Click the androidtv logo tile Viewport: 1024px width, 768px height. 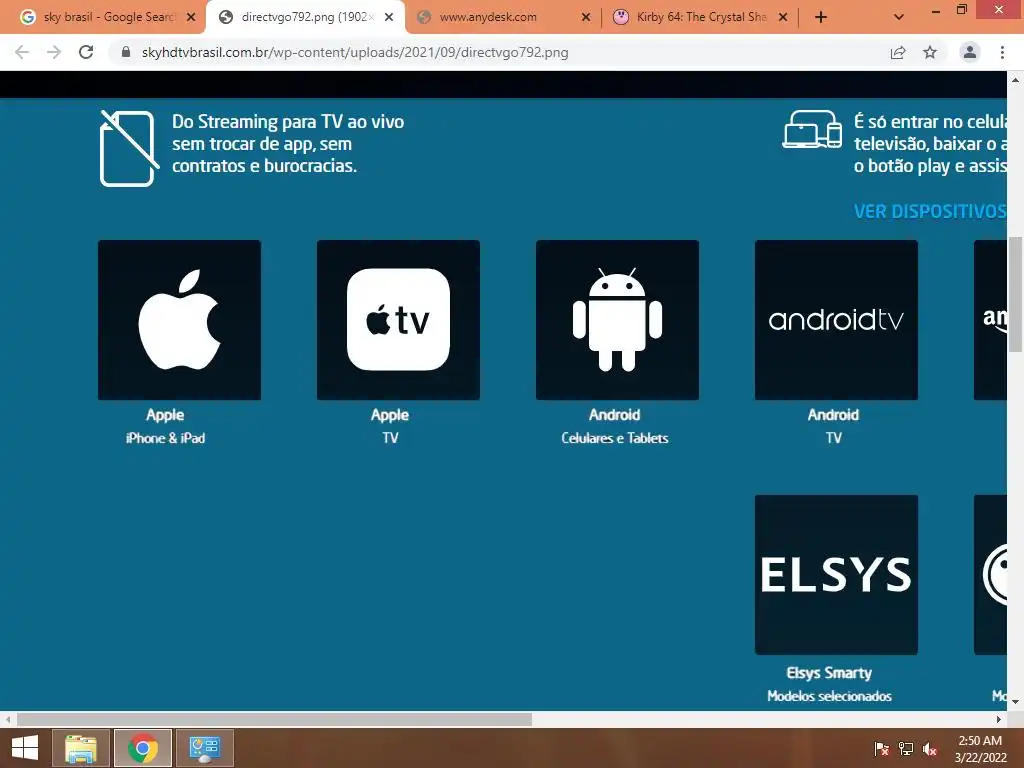coord(836,319)
